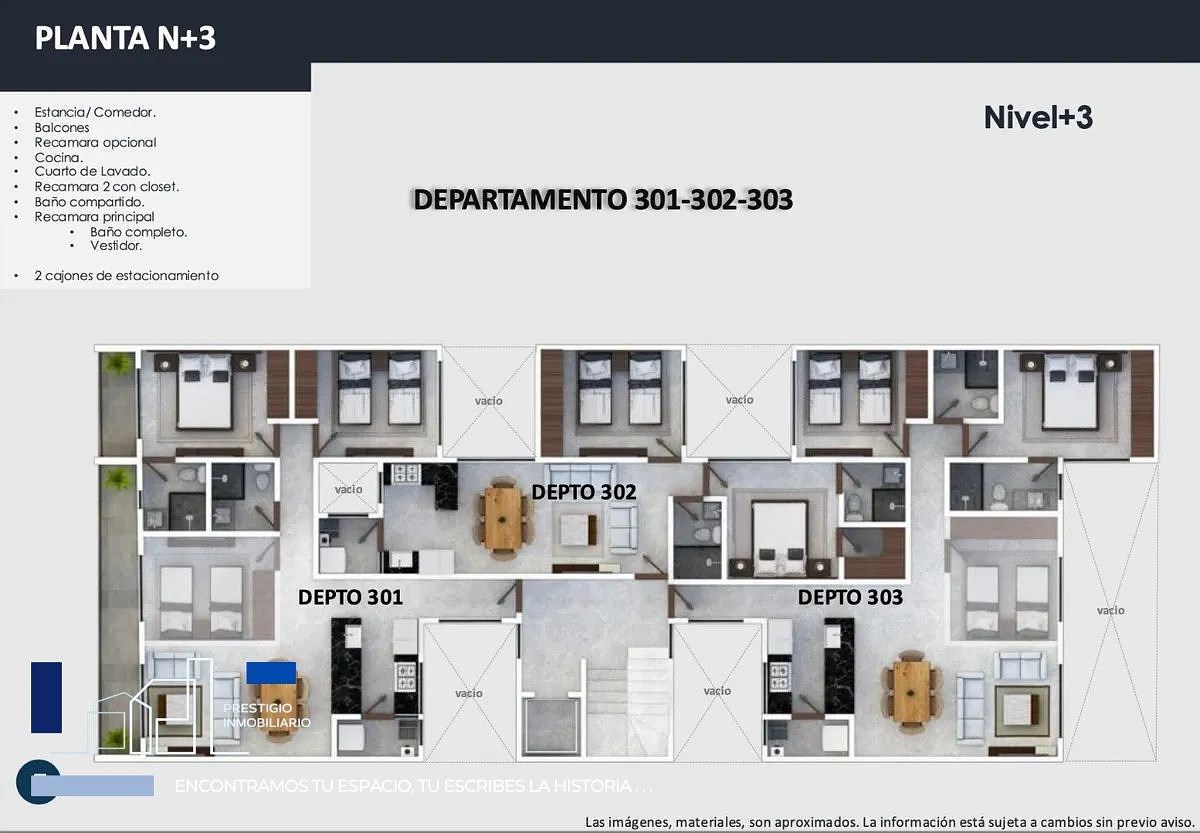Click the Estancia/Comedor list item
1200x833 pixels.
pyautogui.click(x=95, y=112)
